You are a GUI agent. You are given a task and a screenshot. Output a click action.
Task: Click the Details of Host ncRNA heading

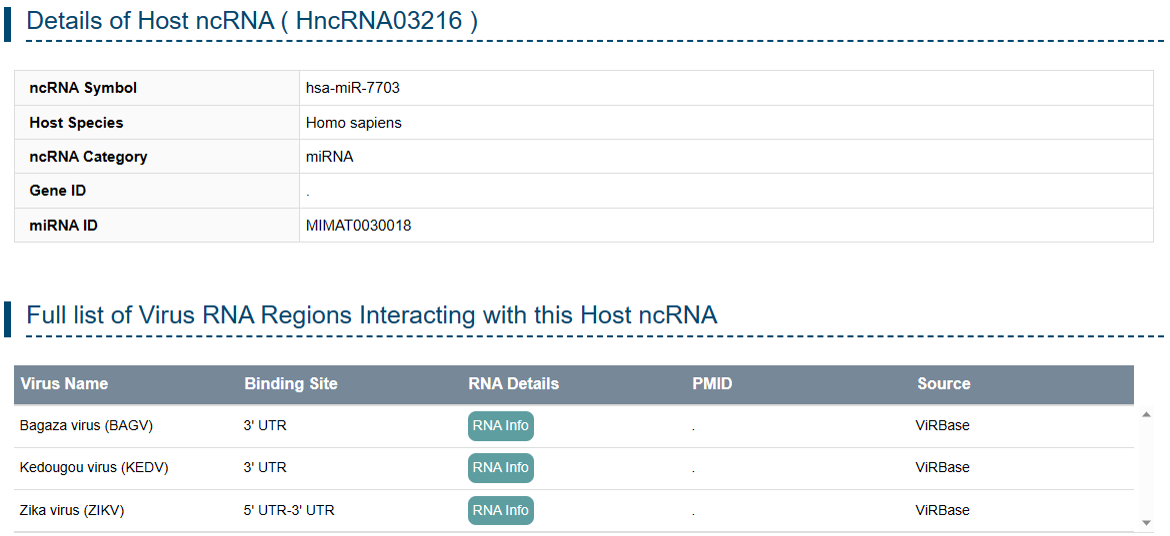click(251, 20)
